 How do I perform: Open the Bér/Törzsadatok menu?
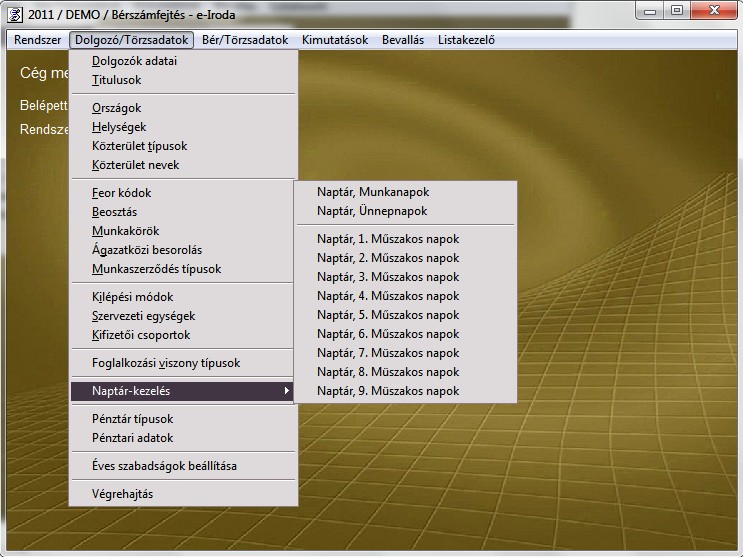click(x=244, y=40)
